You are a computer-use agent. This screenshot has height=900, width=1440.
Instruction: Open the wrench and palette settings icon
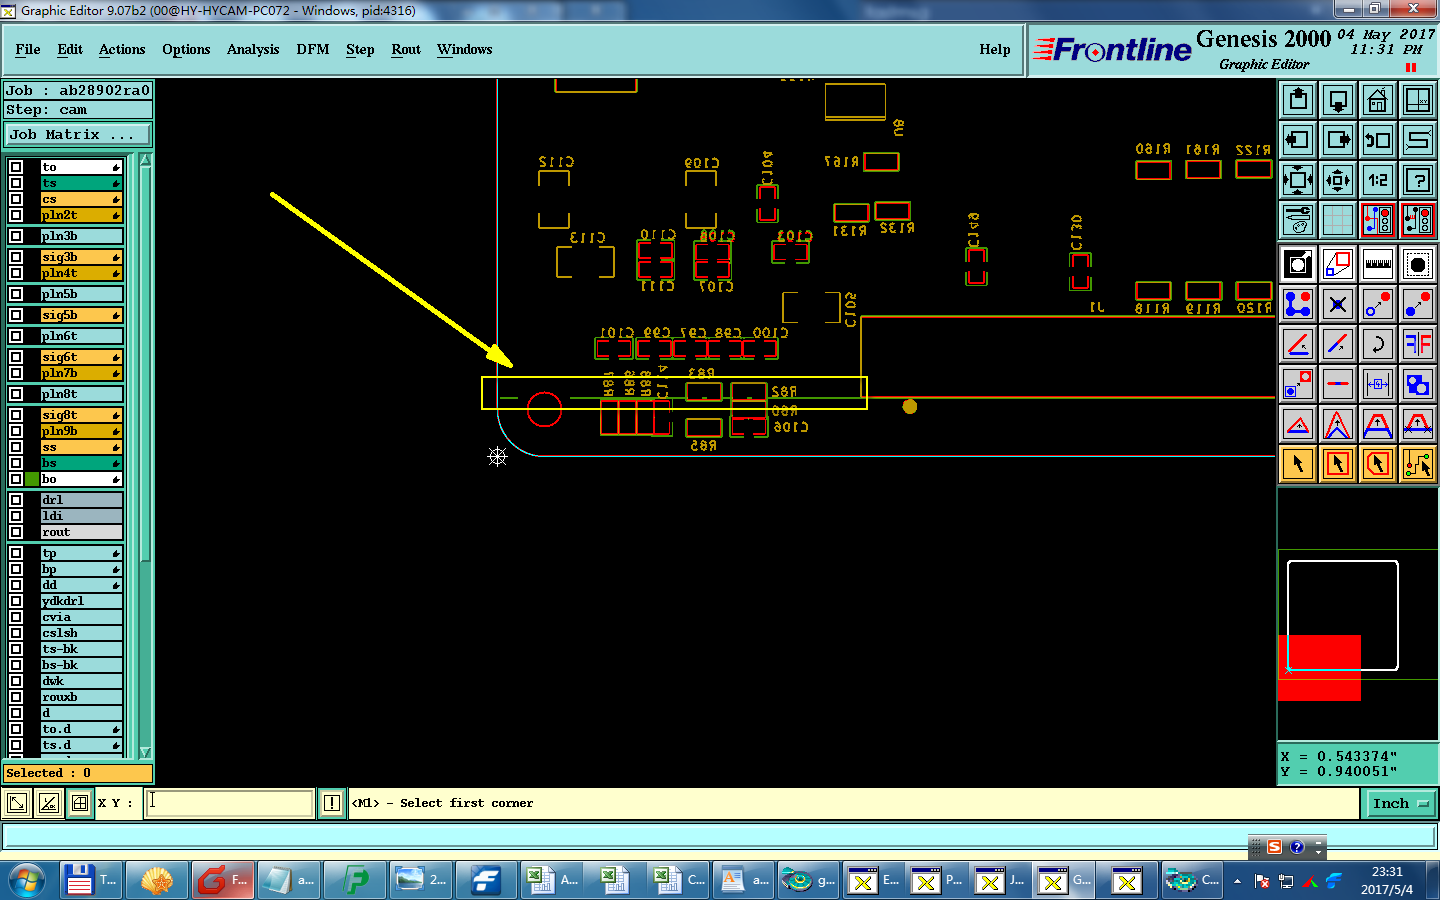[1298, 220]
